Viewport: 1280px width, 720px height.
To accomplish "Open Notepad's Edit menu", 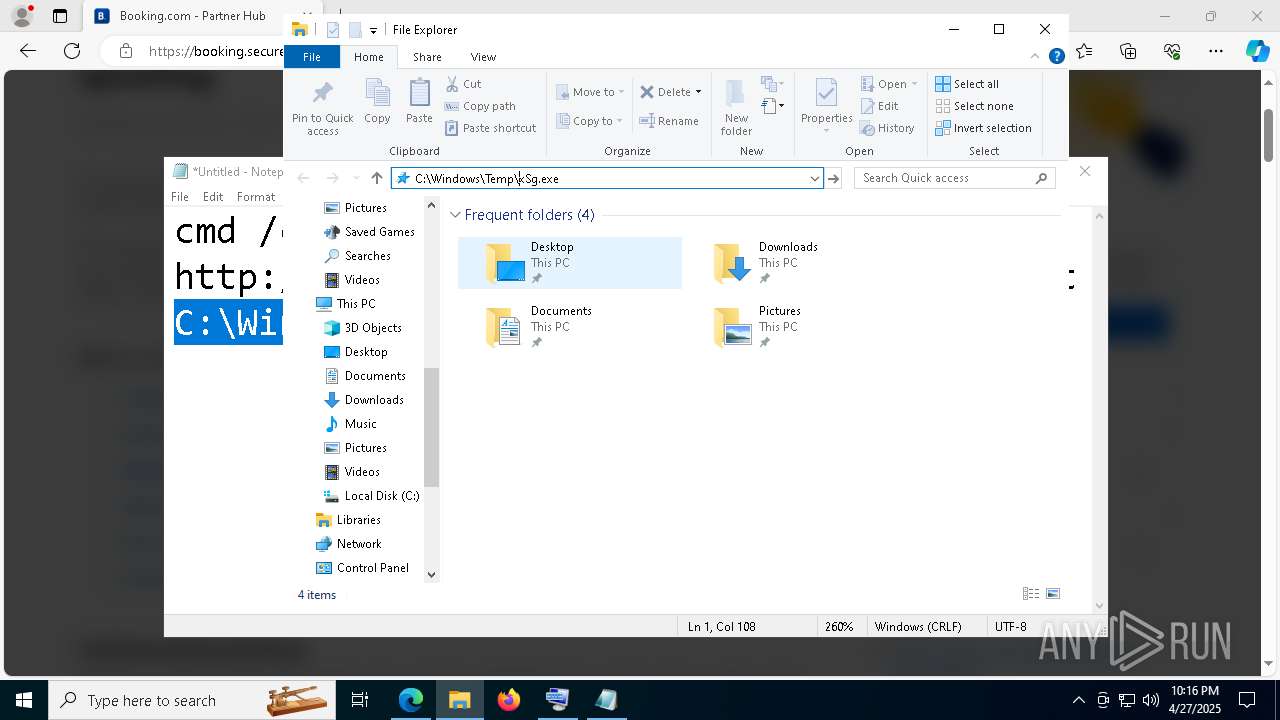I will point(213,197).
